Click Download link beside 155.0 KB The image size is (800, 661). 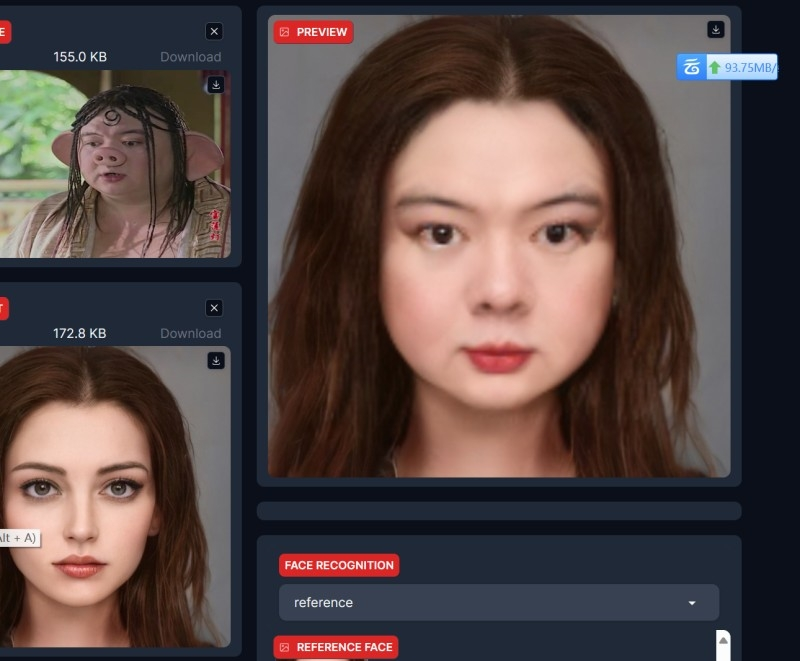pos(190,57)
